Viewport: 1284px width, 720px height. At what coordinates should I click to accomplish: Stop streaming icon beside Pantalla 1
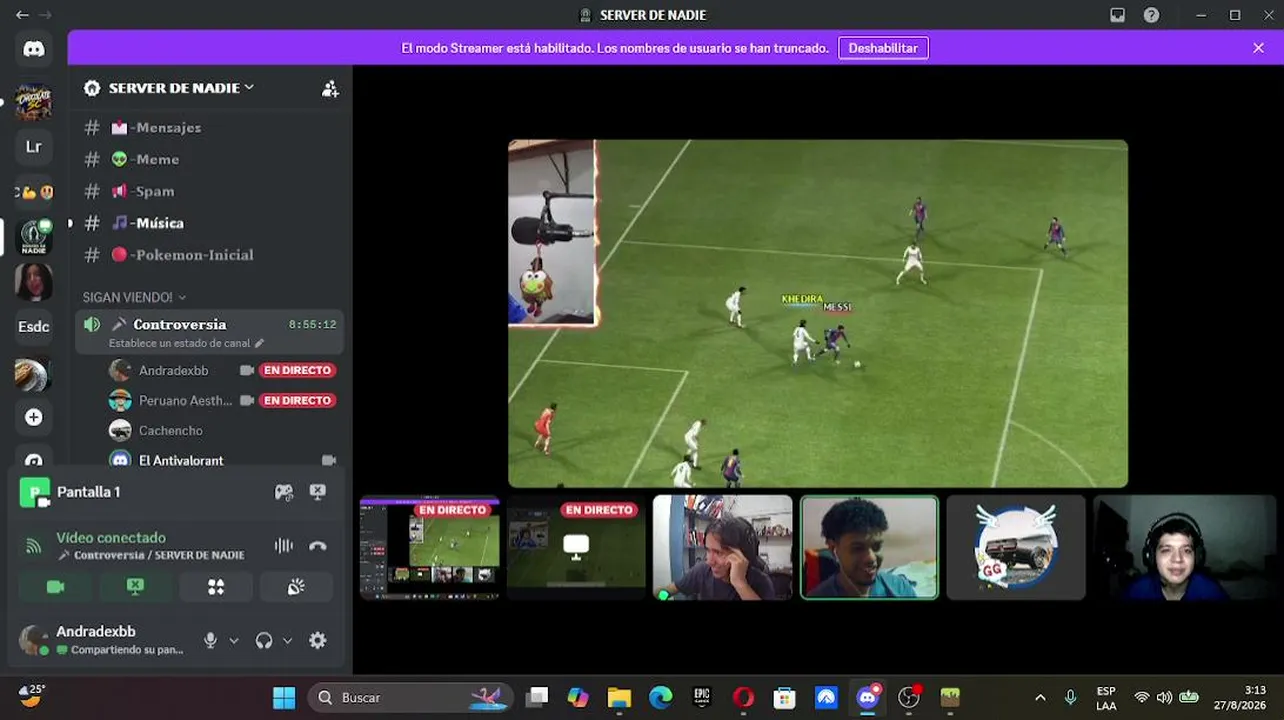click(318, 492)
